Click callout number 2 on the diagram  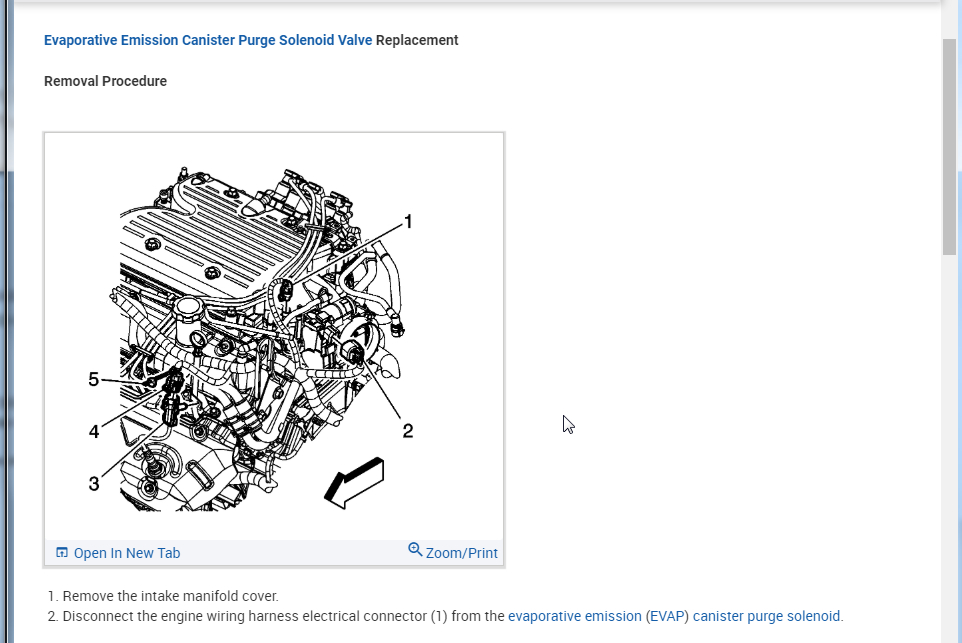click(x=408, y=431)
